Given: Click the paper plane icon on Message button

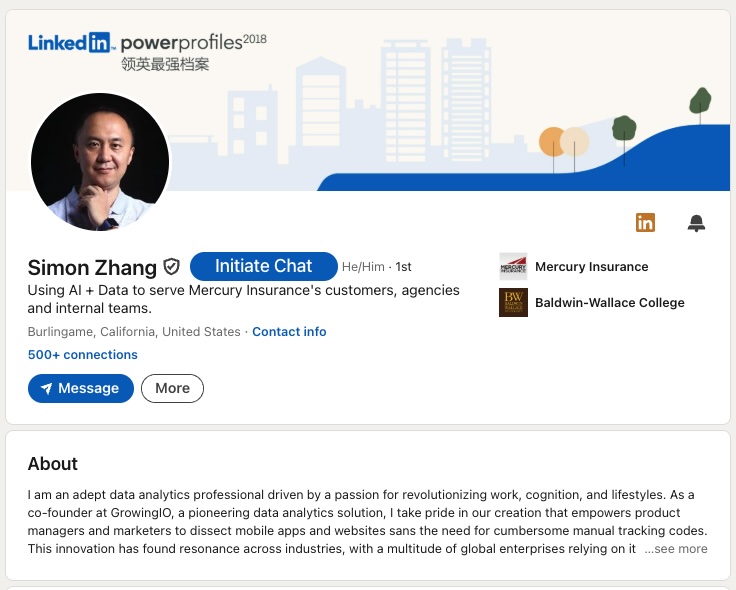Looking at the screenshot, I should [46, 388].
